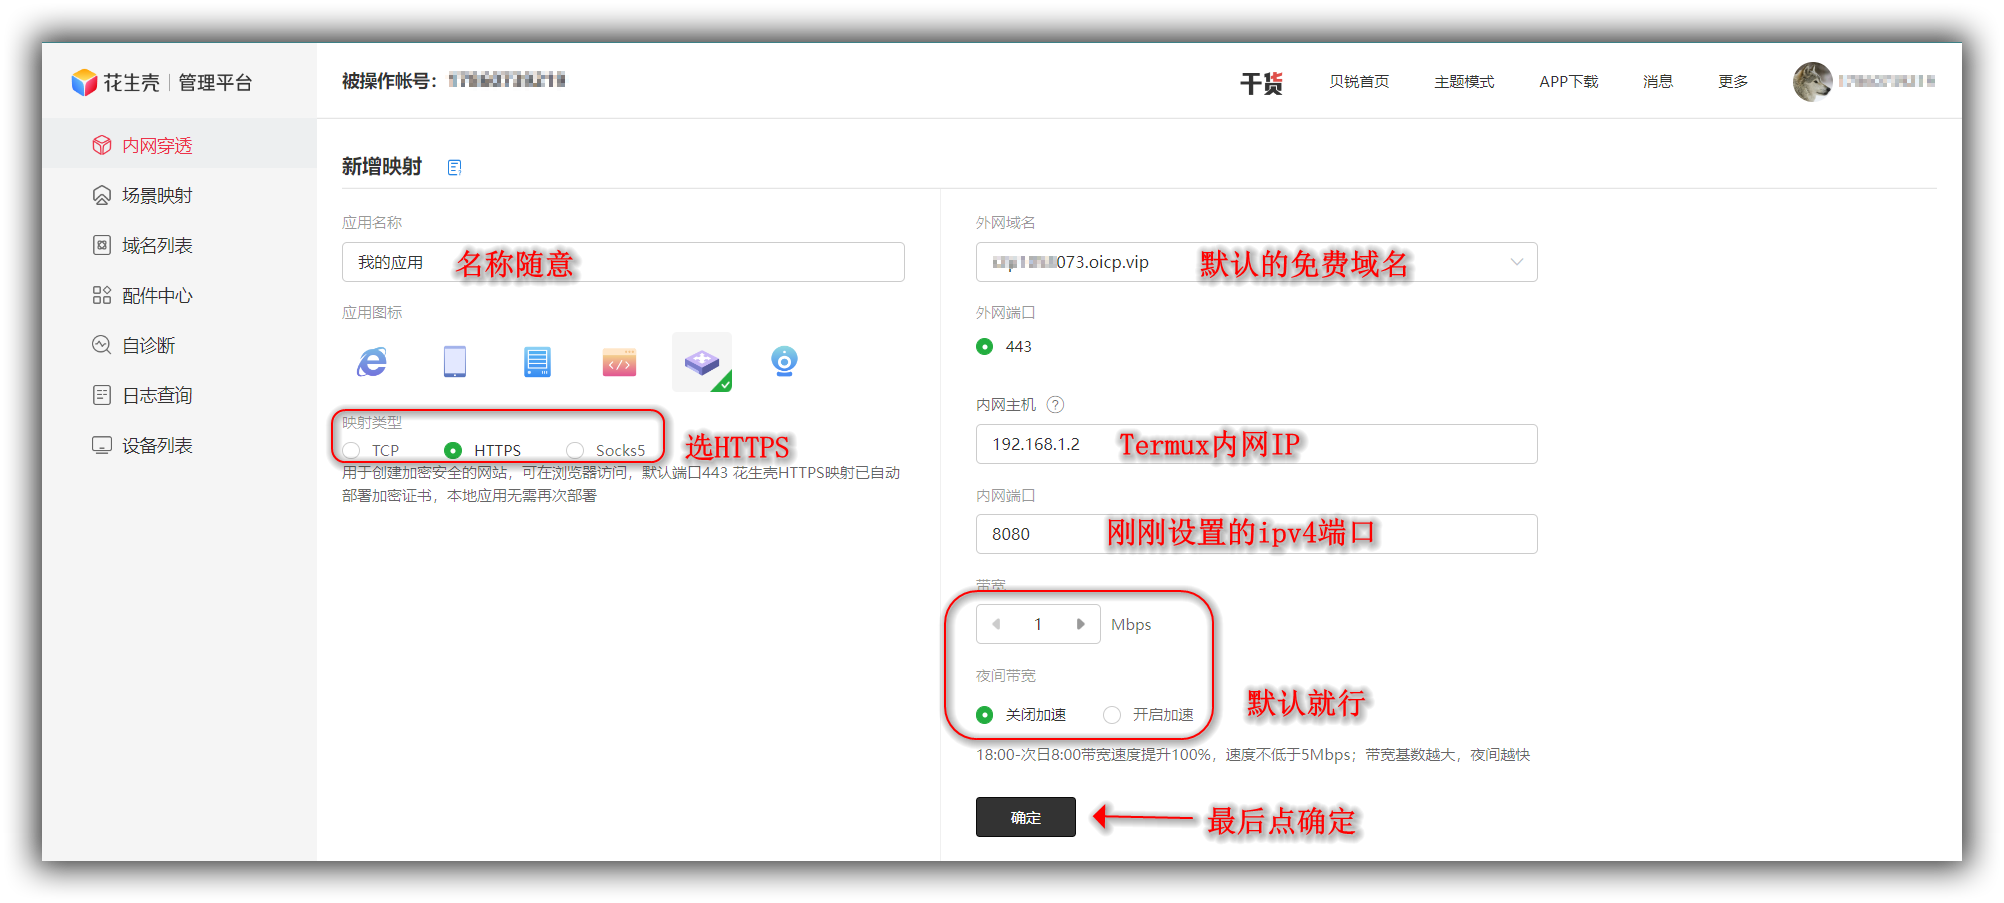Open the APP下载 link
2004x903 pixels.
point(1568,82)
